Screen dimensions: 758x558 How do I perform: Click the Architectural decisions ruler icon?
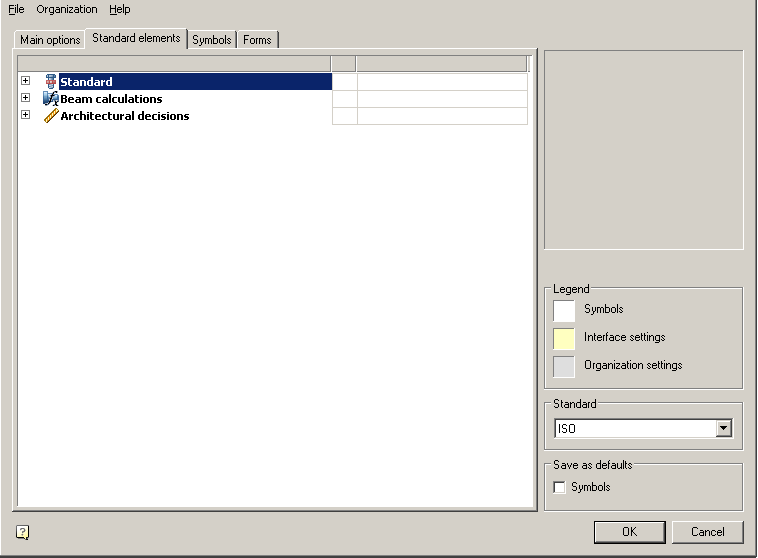tap(51, 116)
